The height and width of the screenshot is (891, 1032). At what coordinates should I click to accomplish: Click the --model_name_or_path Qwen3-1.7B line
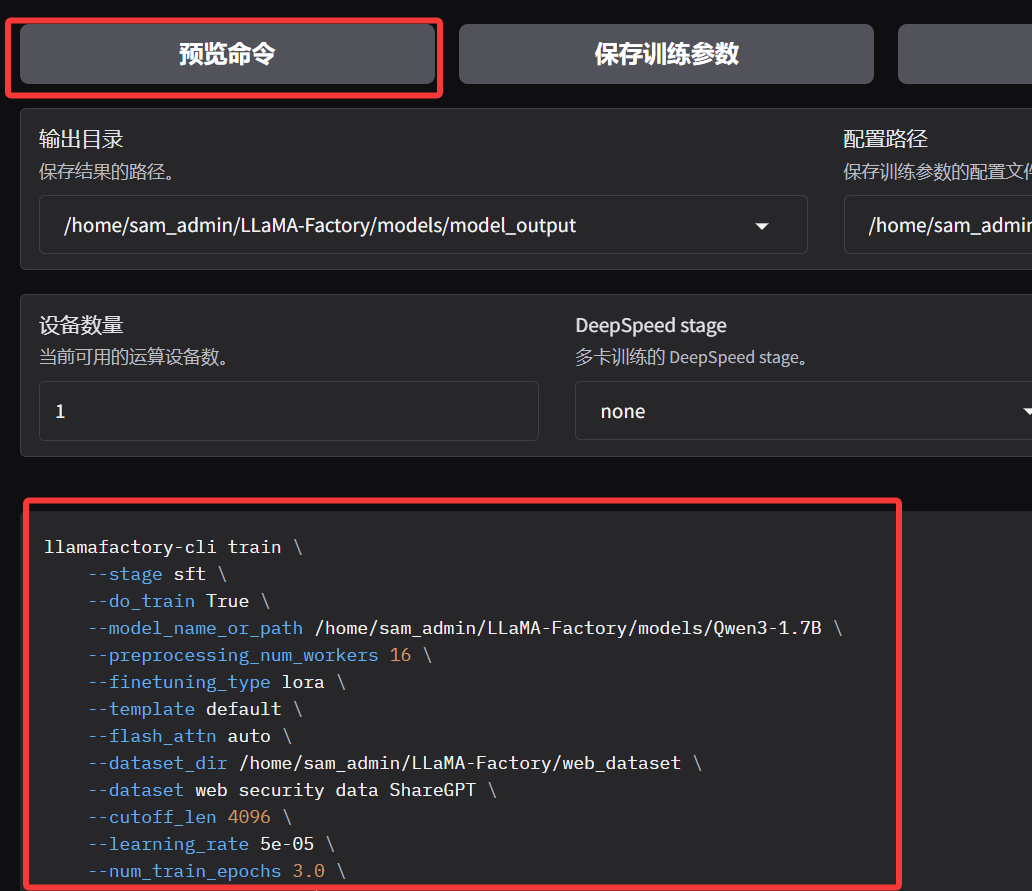pos(465,628)
